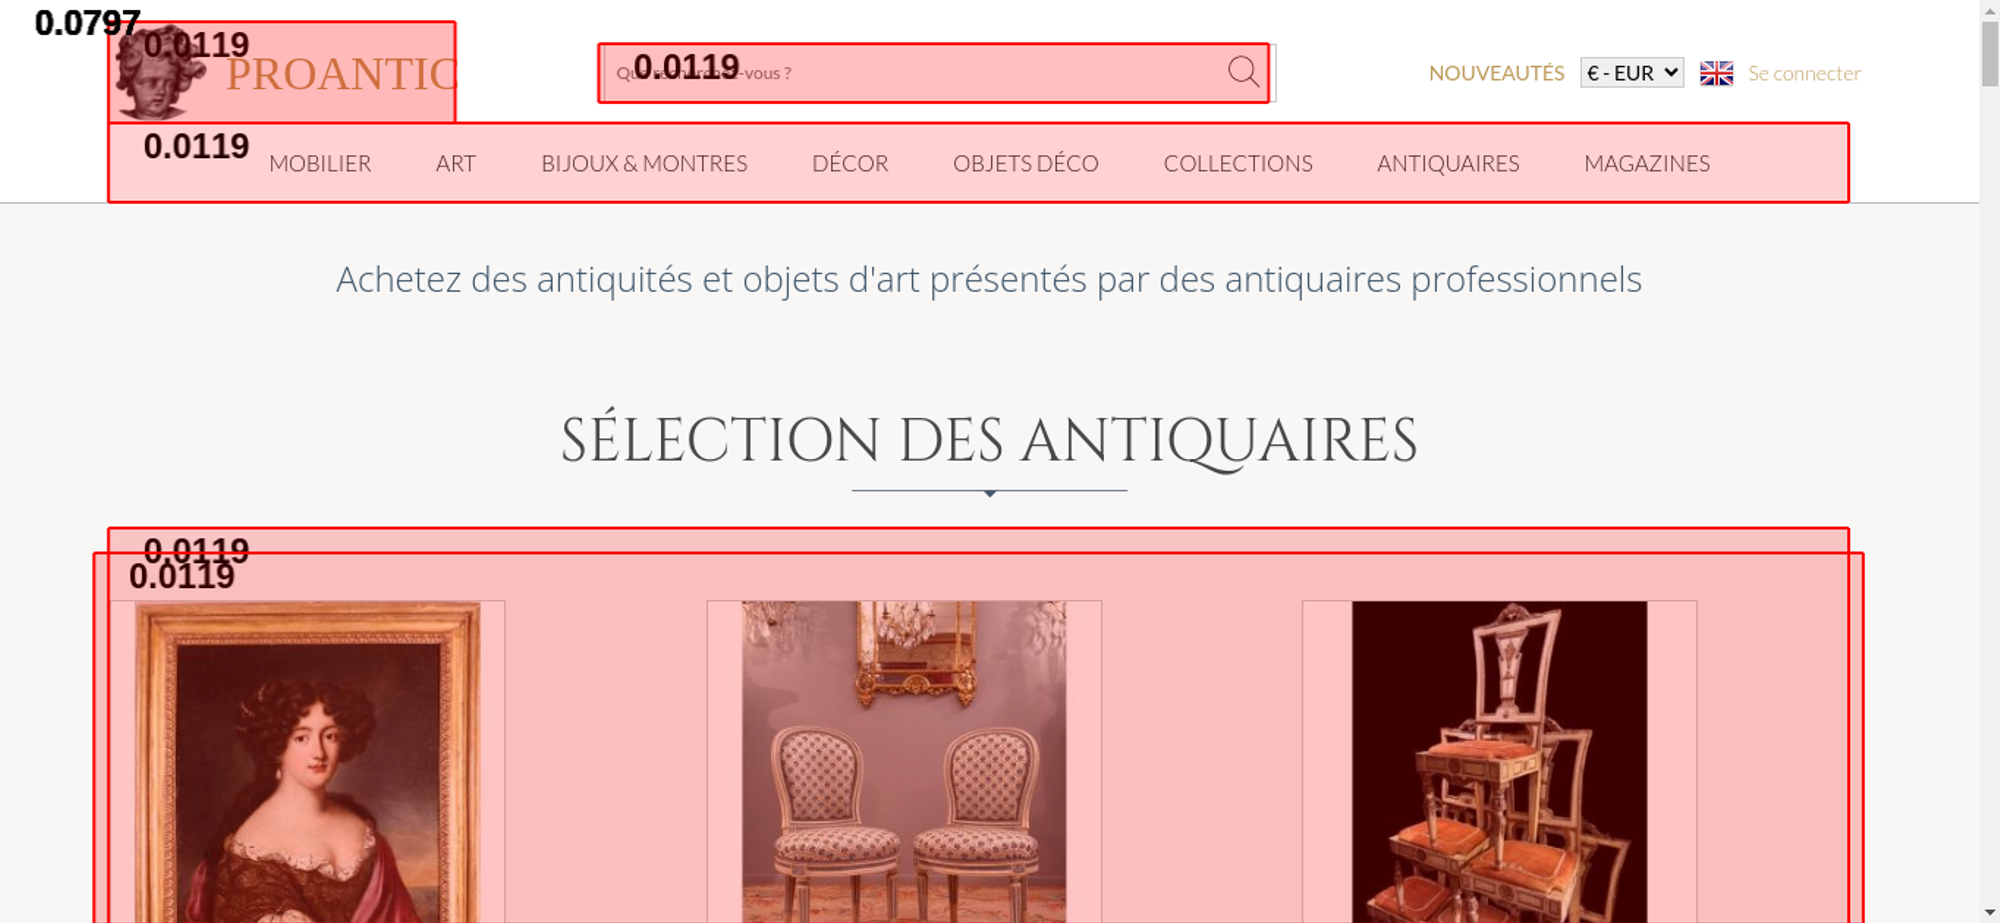Click the search magnifier icon
This screenshot has width=2000, height=923.
point(1243,72)
